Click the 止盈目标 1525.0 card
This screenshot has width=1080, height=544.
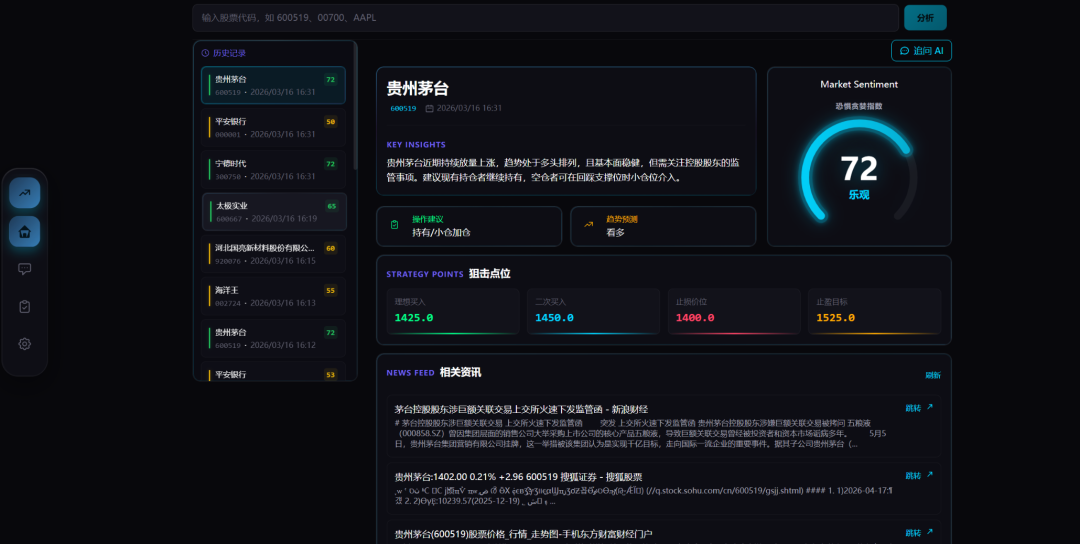tap(874, 311)
